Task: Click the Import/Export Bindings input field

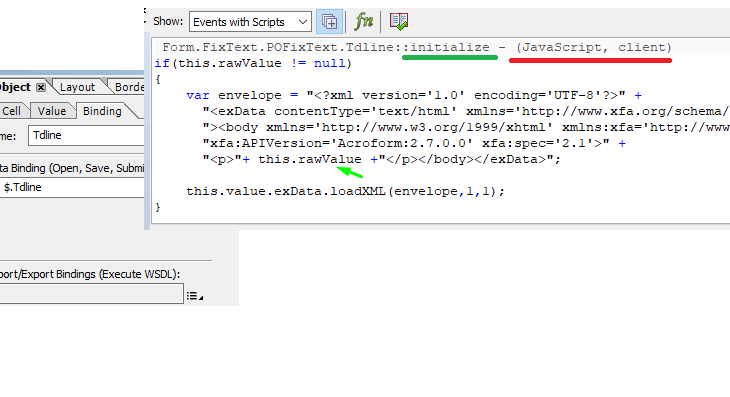Action: [x=91, y=294]
